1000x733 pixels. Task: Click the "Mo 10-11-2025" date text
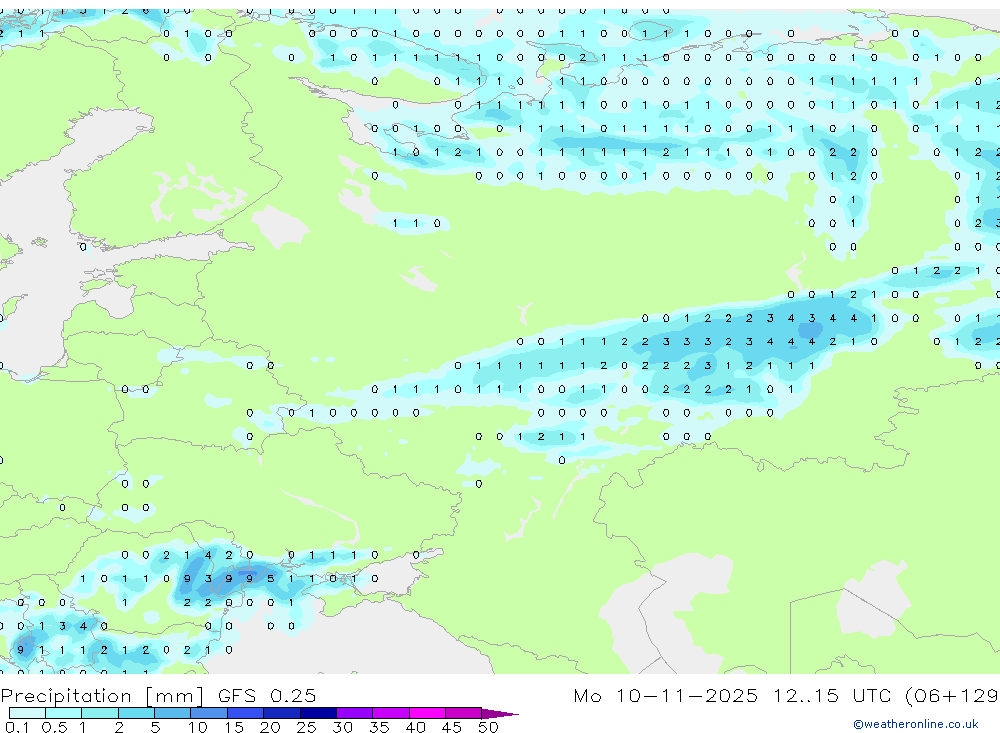666,696
